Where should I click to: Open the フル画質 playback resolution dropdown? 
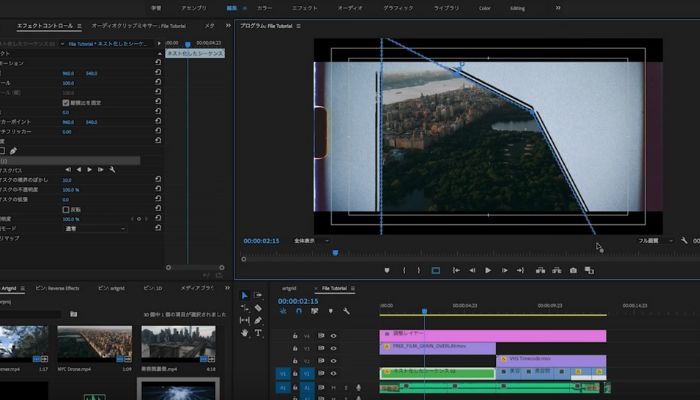[x=655, y=240]
